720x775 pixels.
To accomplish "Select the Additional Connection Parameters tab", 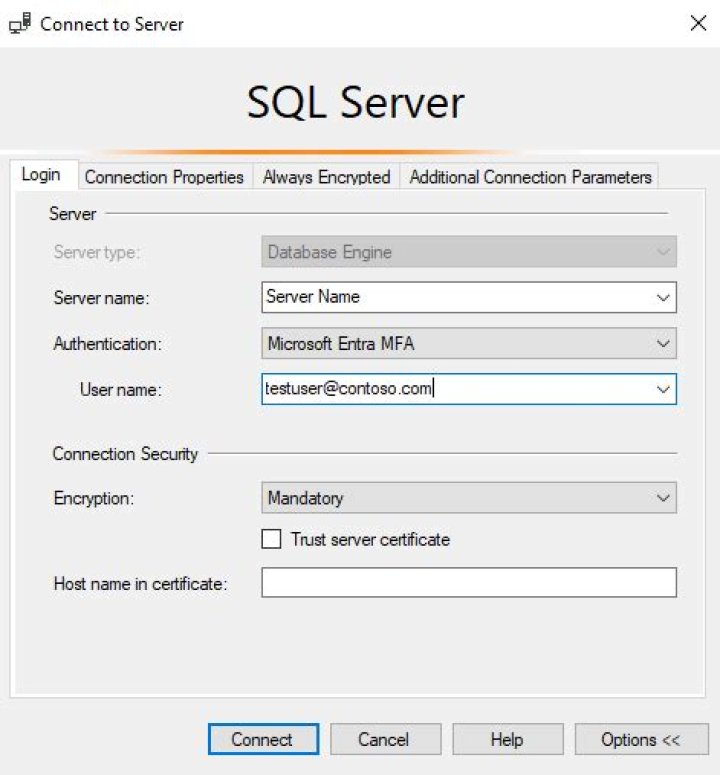I will (530, 177).
